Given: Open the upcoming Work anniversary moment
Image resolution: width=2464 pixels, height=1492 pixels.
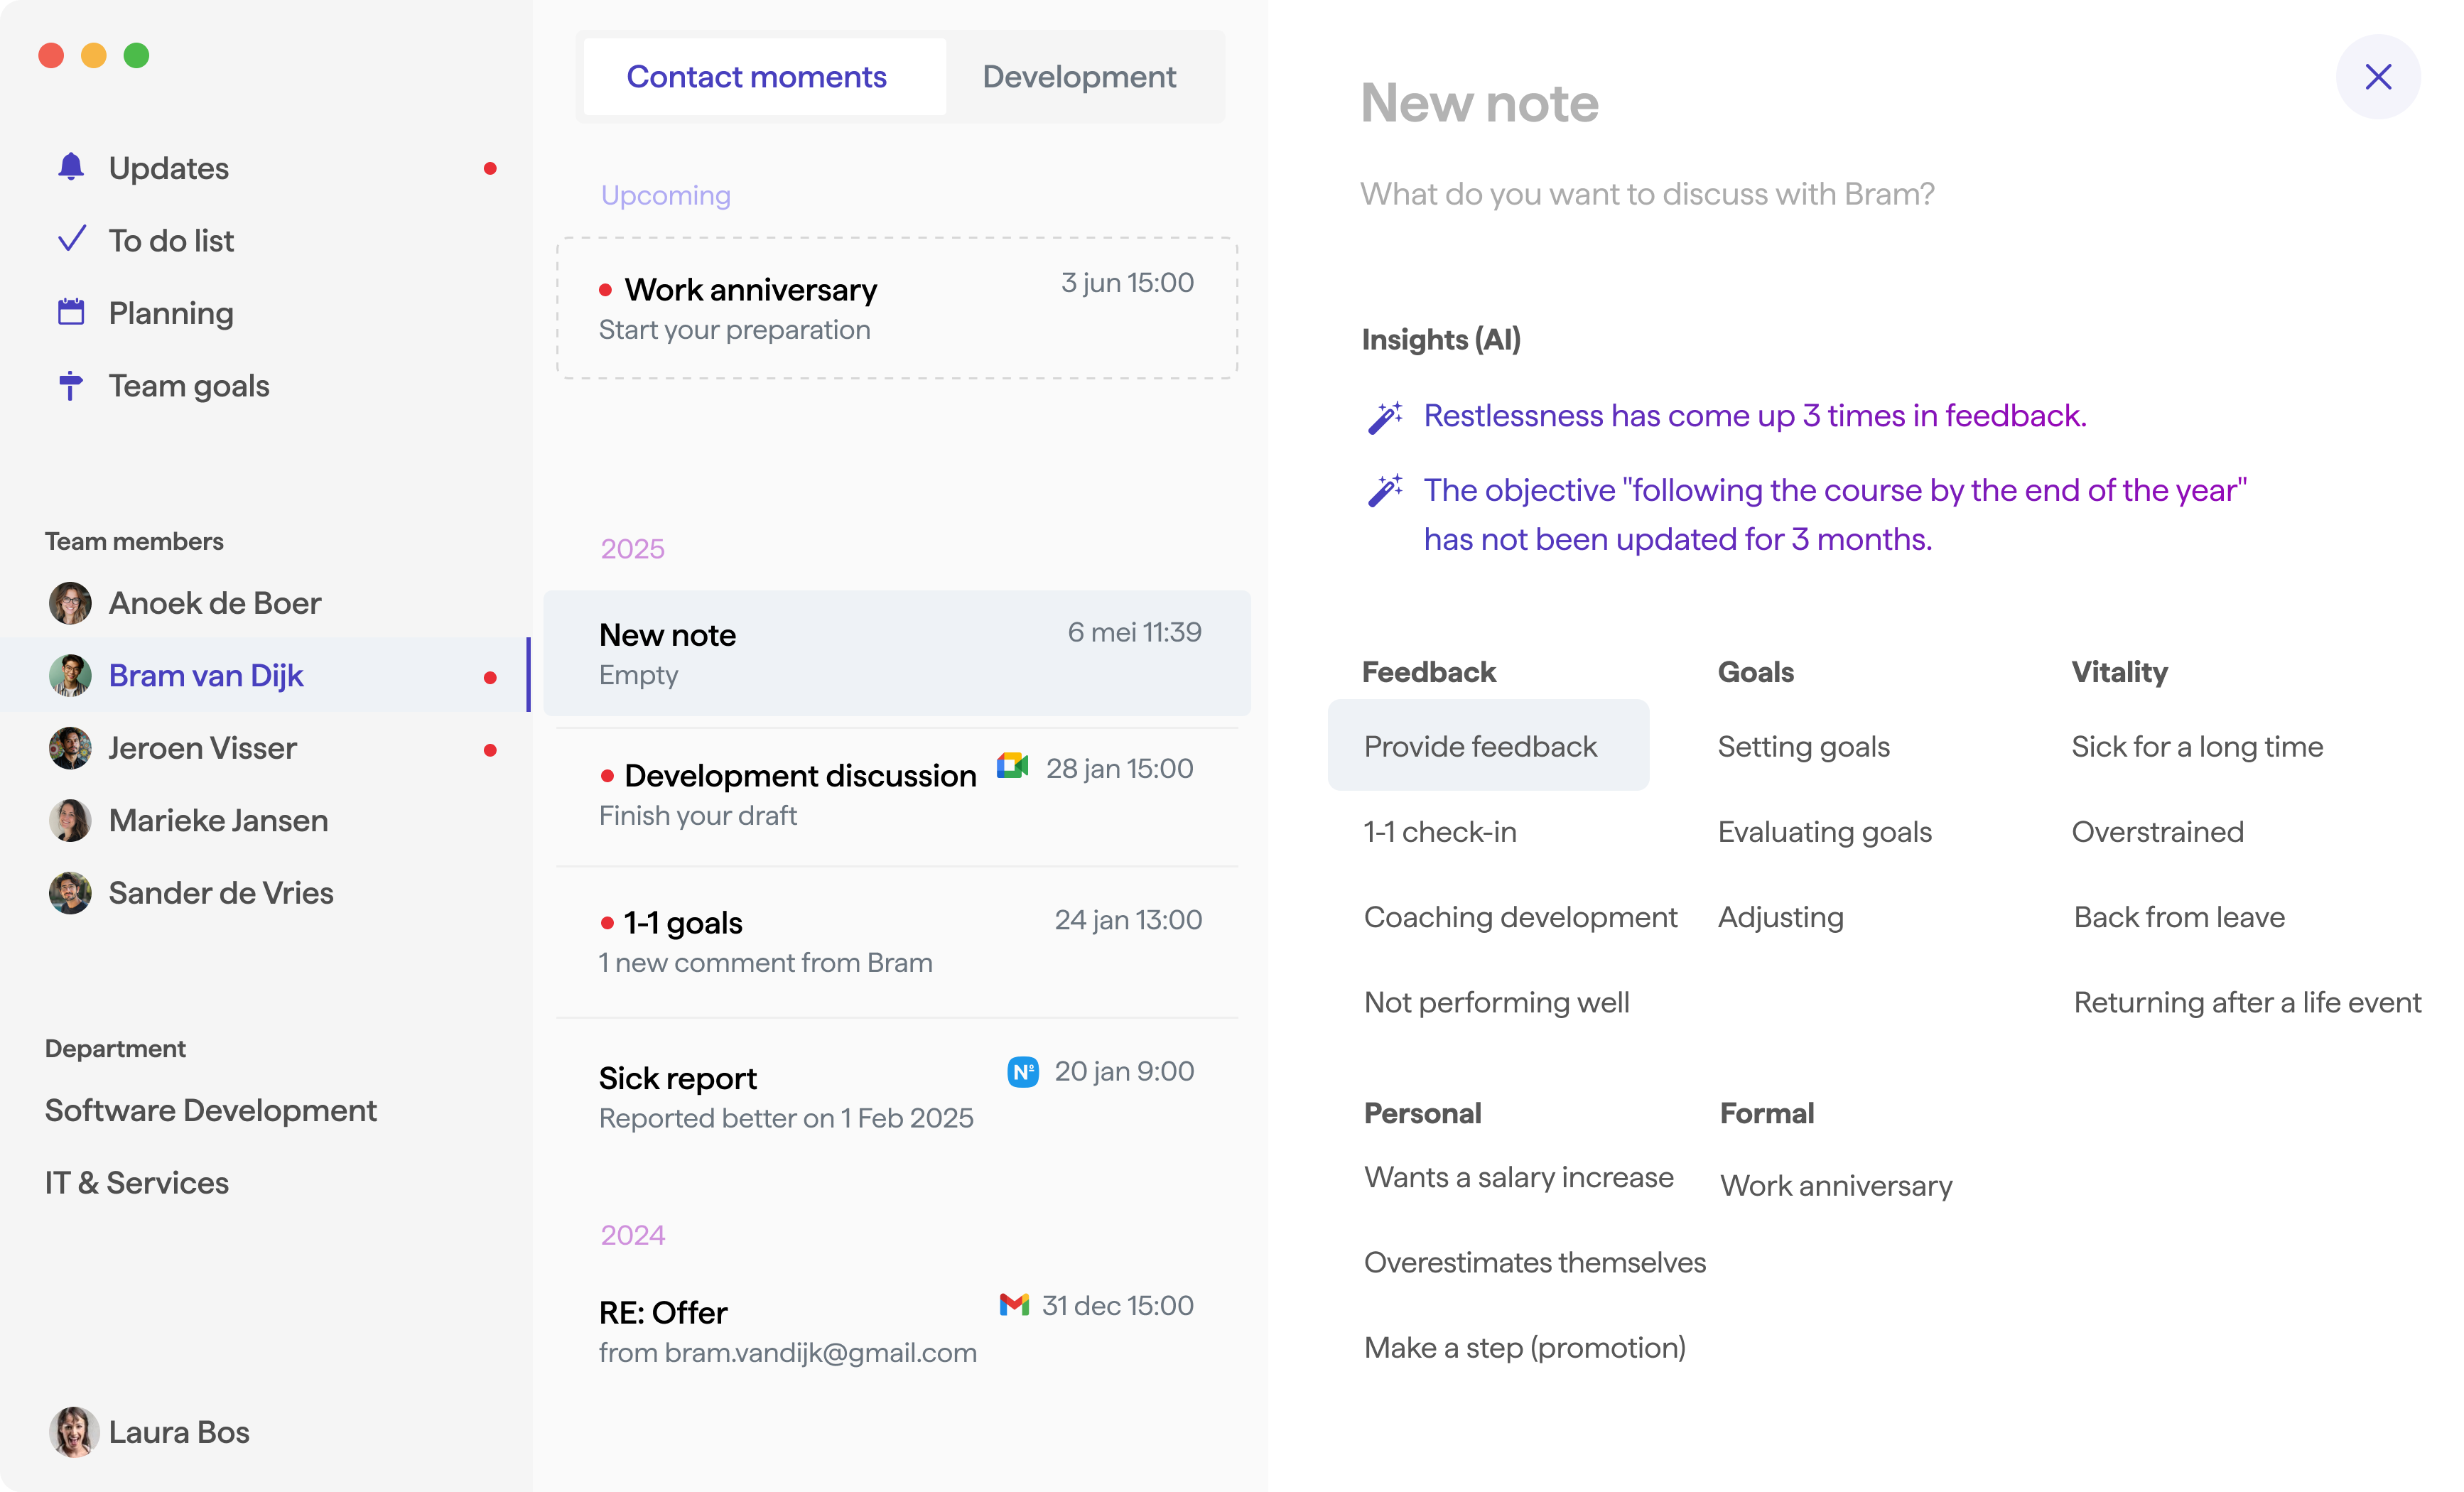Looking at the screenshot, I should click(x=896, y=308).
